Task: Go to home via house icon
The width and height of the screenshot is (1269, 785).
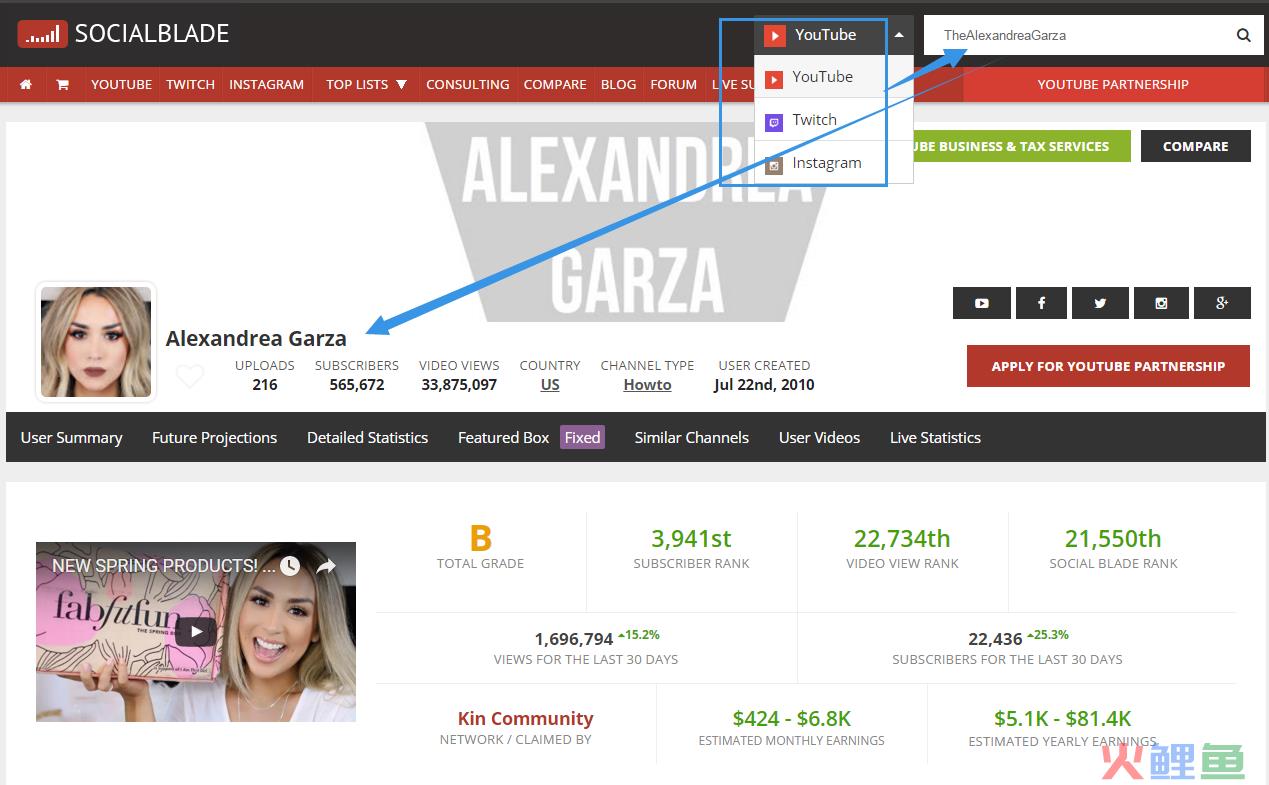Action: point(26,84)
